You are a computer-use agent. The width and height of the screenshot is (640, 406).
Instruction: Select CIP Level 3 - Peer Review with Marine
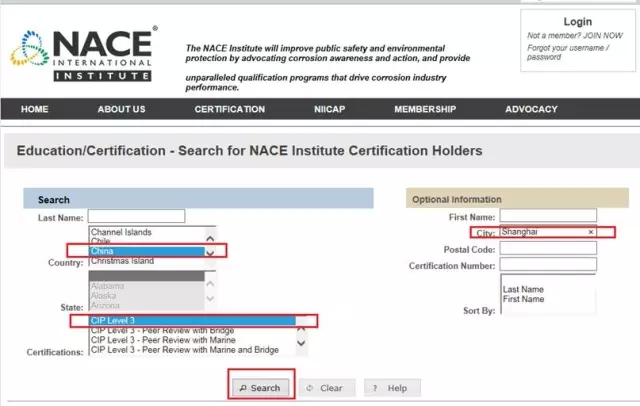click(180, 341)
